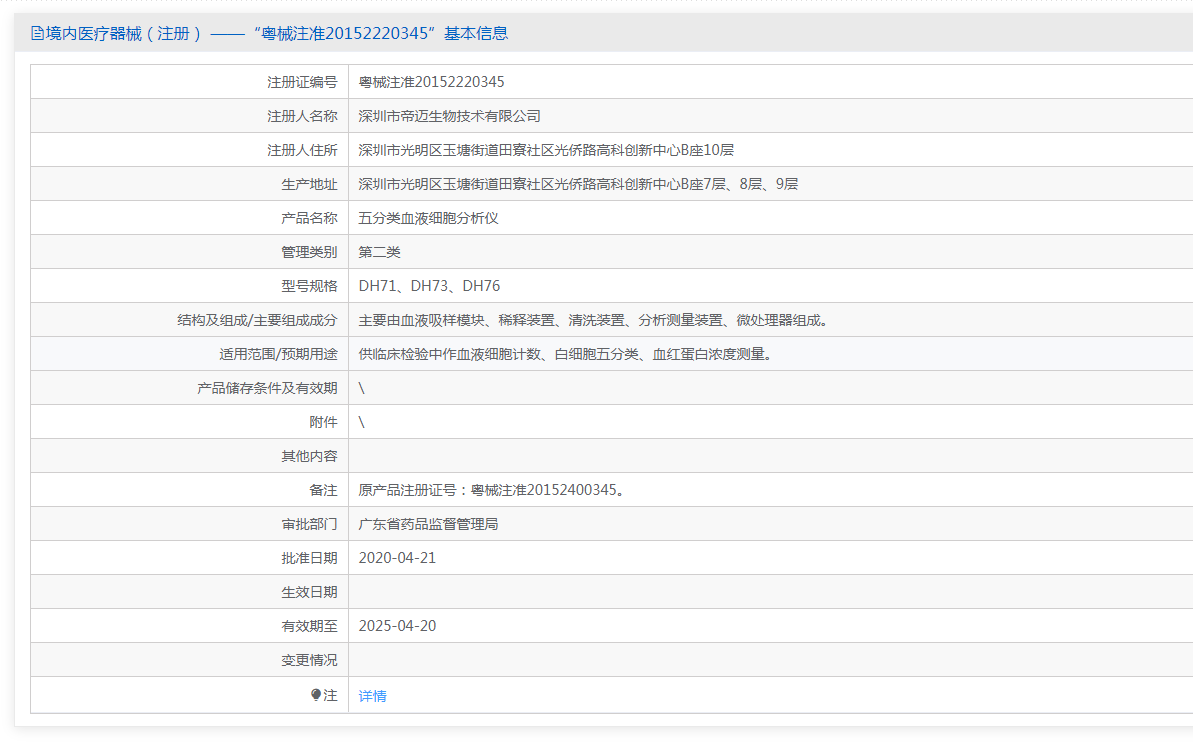This screenshot has width=1193, height=751.
Task: Open the 详情 link in the note row
Action: [373, 696]
